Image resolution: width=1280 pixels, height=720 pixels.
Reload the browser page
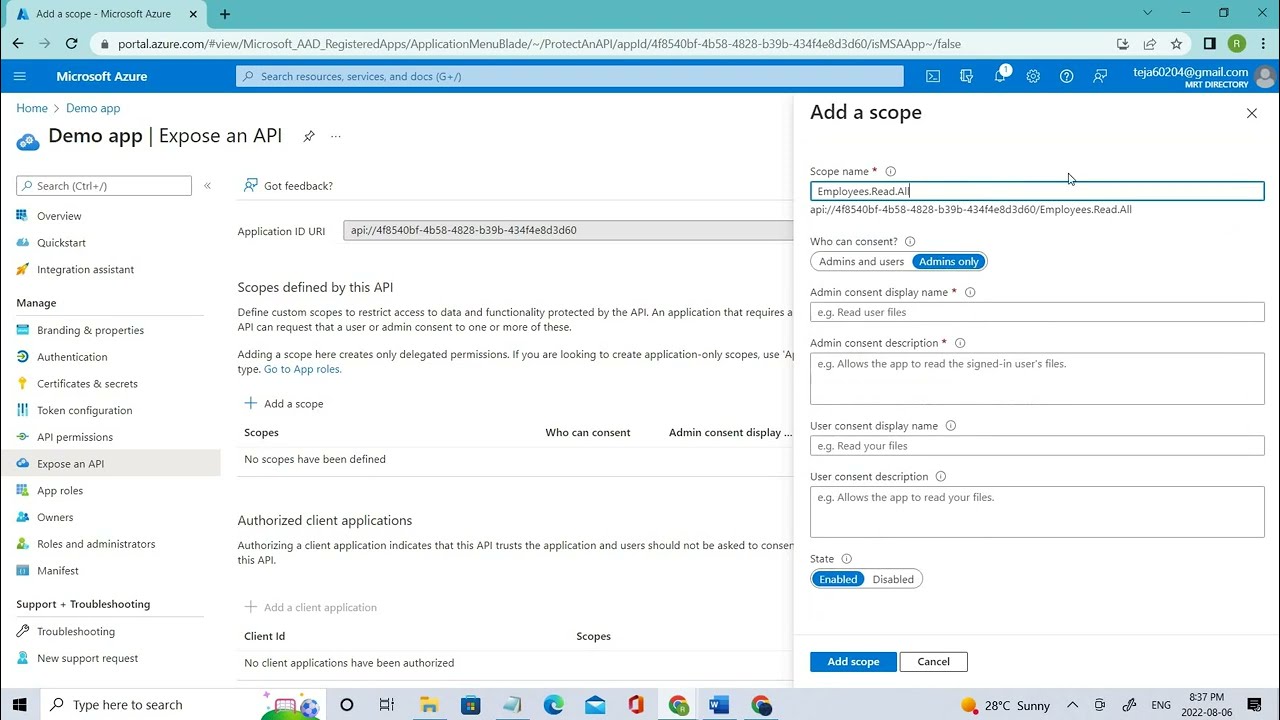72,44
